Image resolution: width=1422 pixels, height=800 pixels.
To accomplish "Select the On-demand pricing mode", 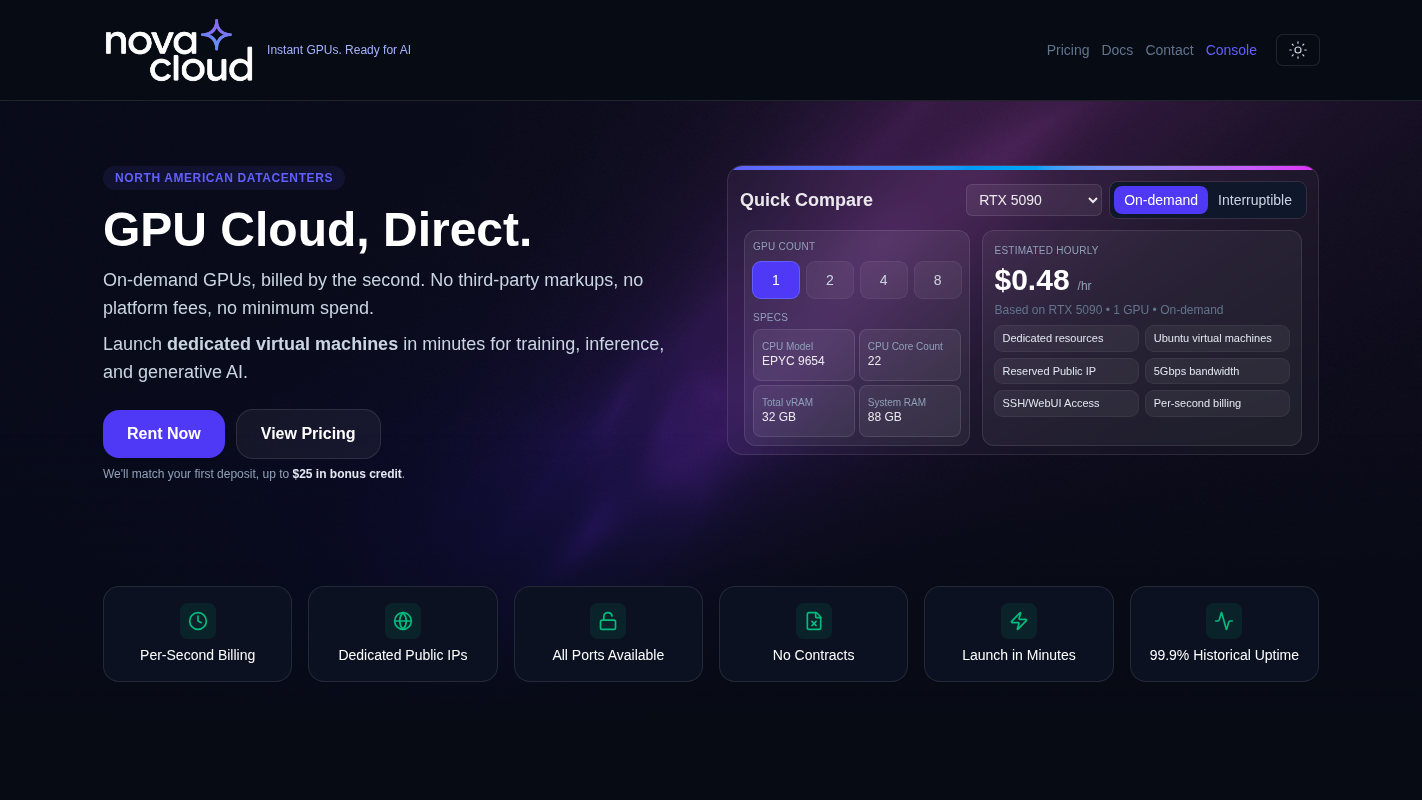I will click(x=1161, y=200).
